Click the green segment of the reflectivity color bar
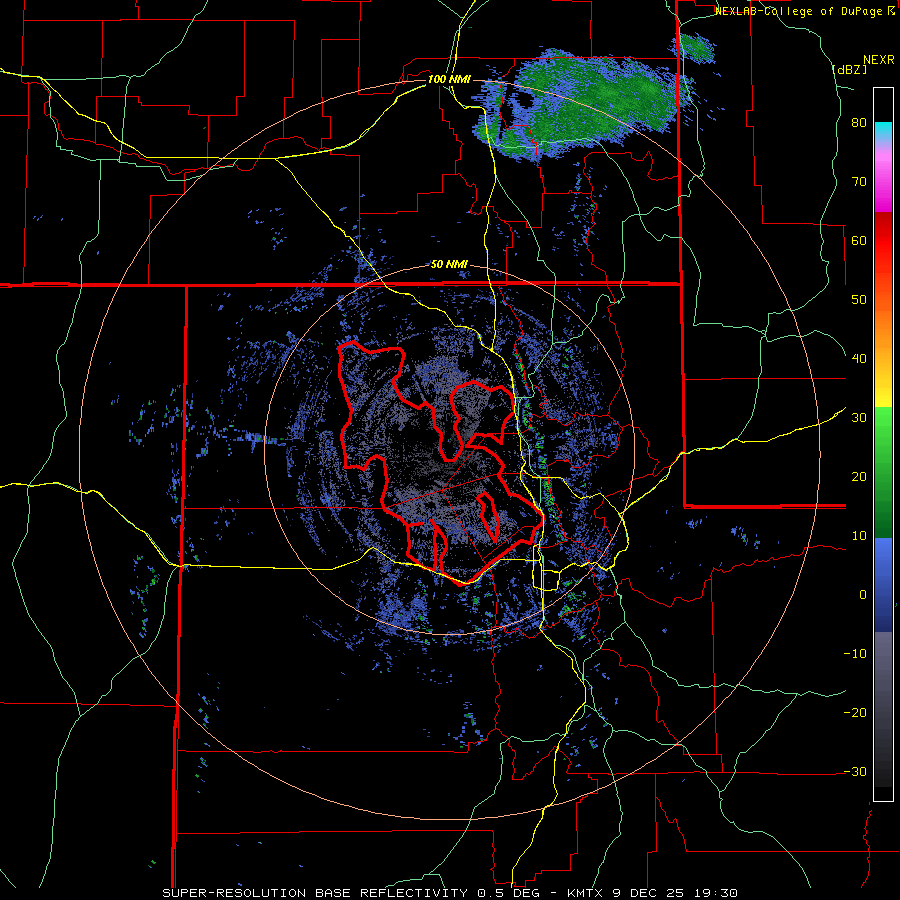Screen dimensions: 900x900 click(883, 472)
